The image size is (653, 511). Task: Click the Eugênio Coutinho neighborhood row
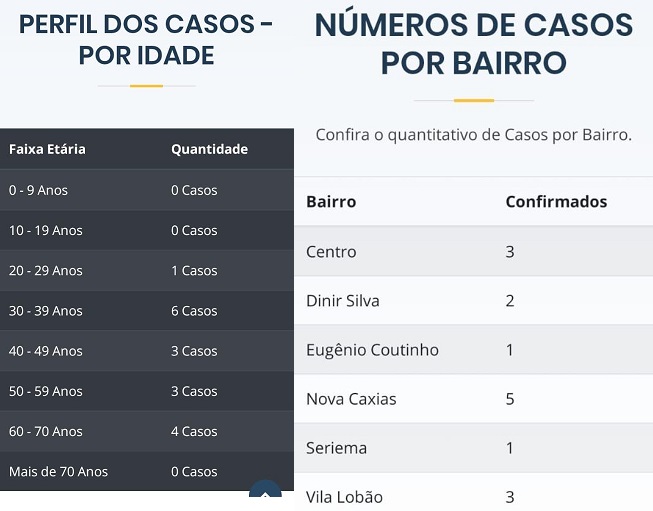click(474, 350)
